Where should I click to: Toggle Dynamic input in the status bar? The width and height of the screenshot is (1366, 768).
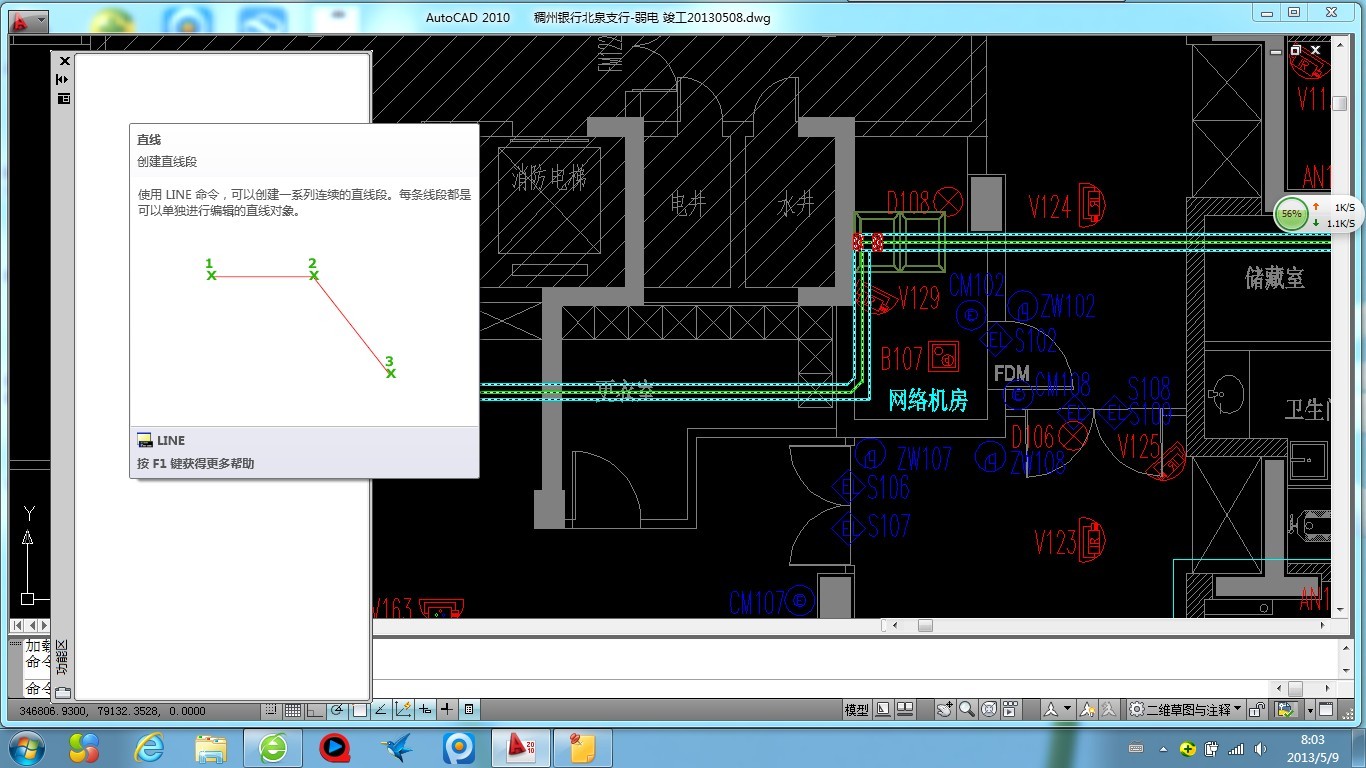pos(424,710)
